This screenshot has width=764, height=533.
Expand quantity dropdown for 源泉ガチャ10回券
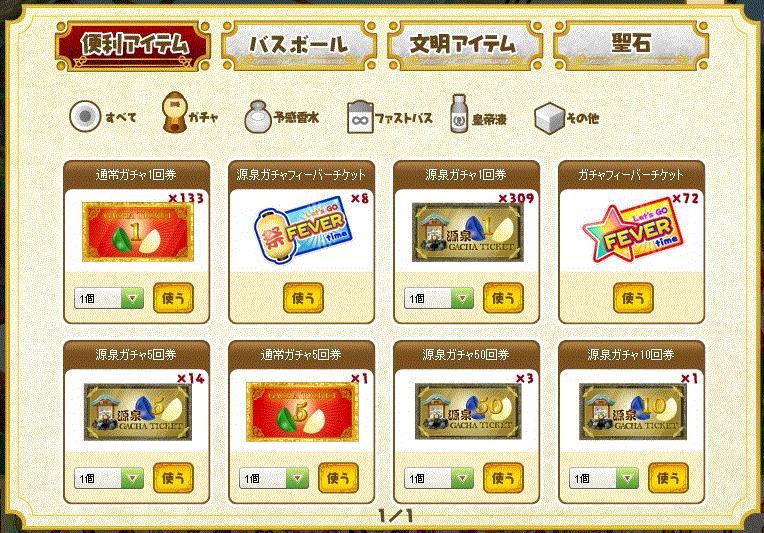tap(604, 478)
